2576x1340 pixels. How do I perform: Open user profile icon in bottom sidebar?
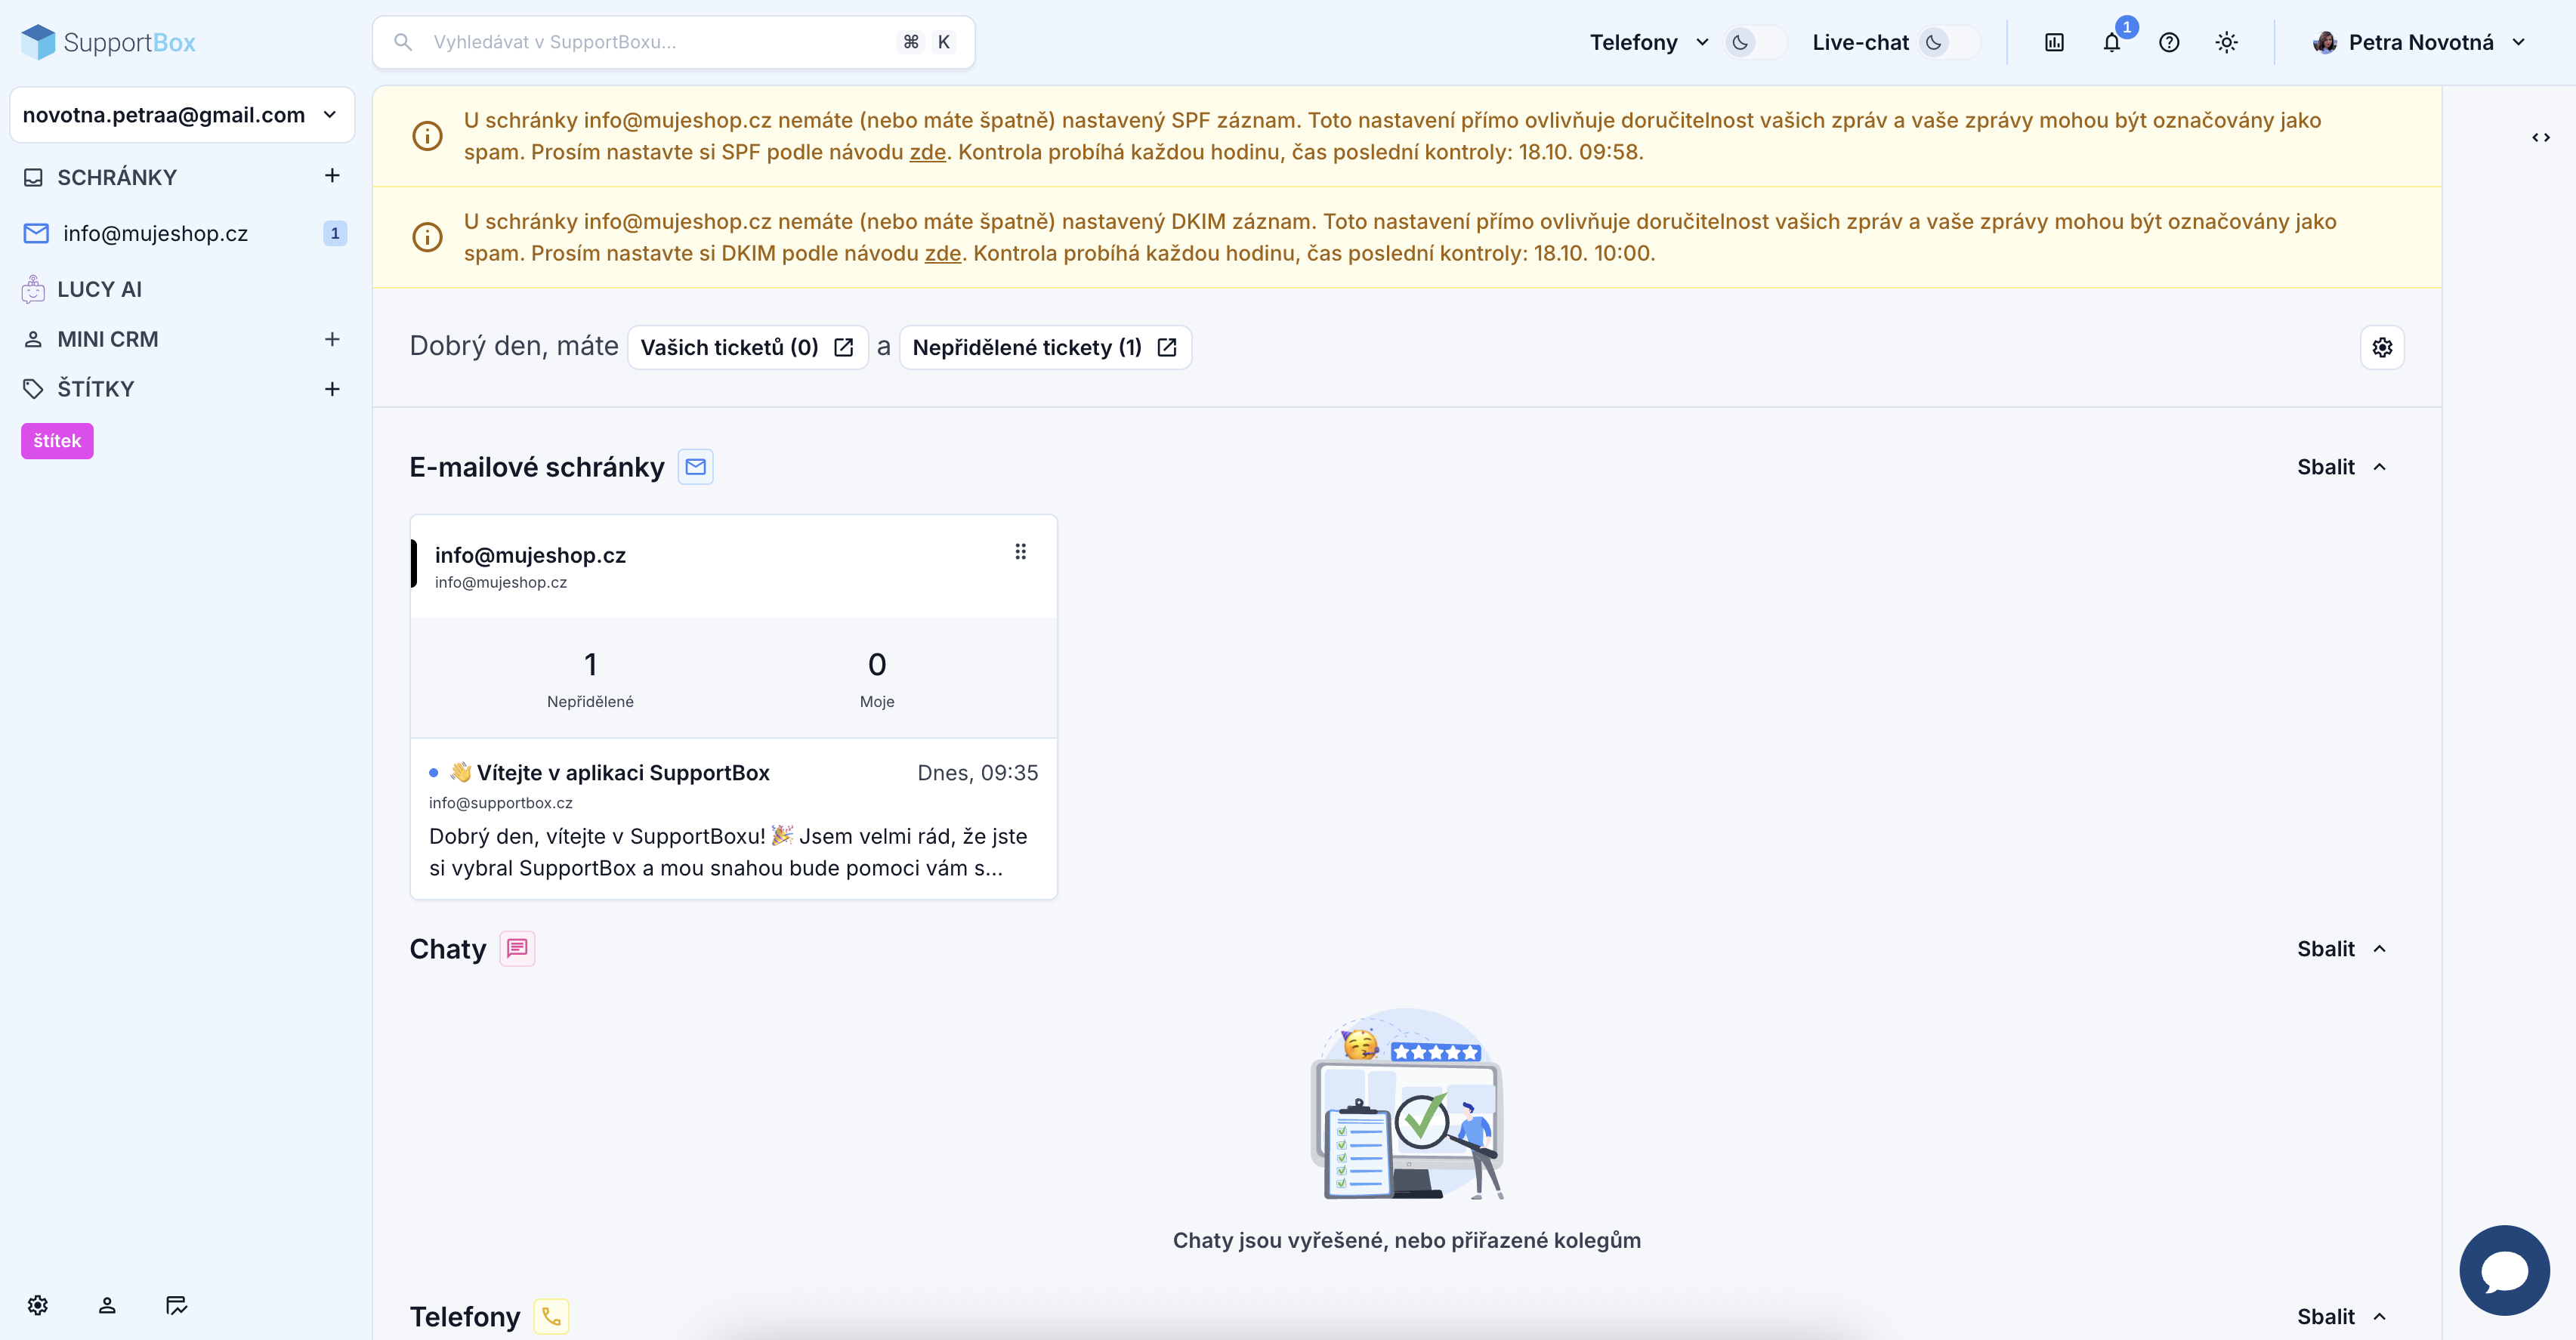tap(107, 1305)
